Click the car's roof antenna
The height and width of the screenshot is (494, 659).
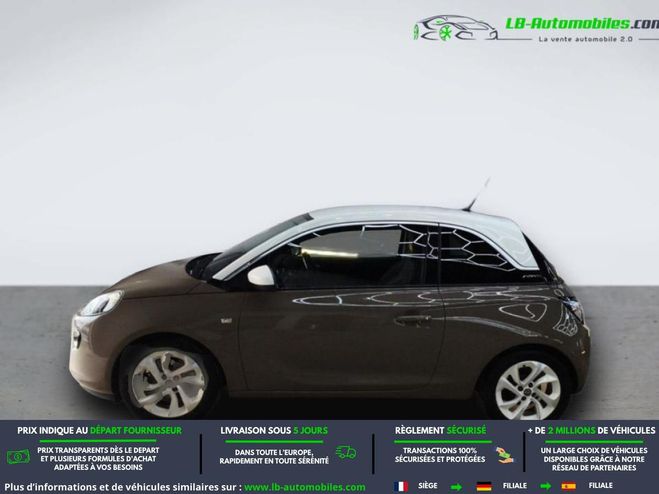click(x=476, y=194)
